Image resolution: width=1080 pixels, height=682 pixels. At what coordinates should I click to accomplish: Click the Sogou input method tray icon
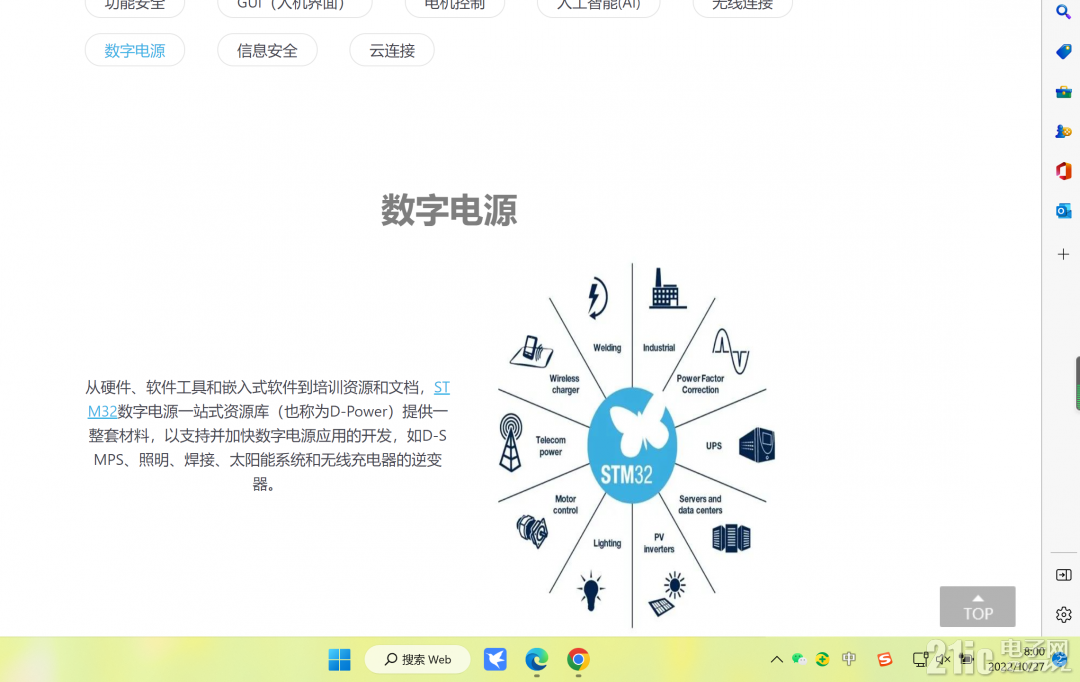tap(884, 659)
